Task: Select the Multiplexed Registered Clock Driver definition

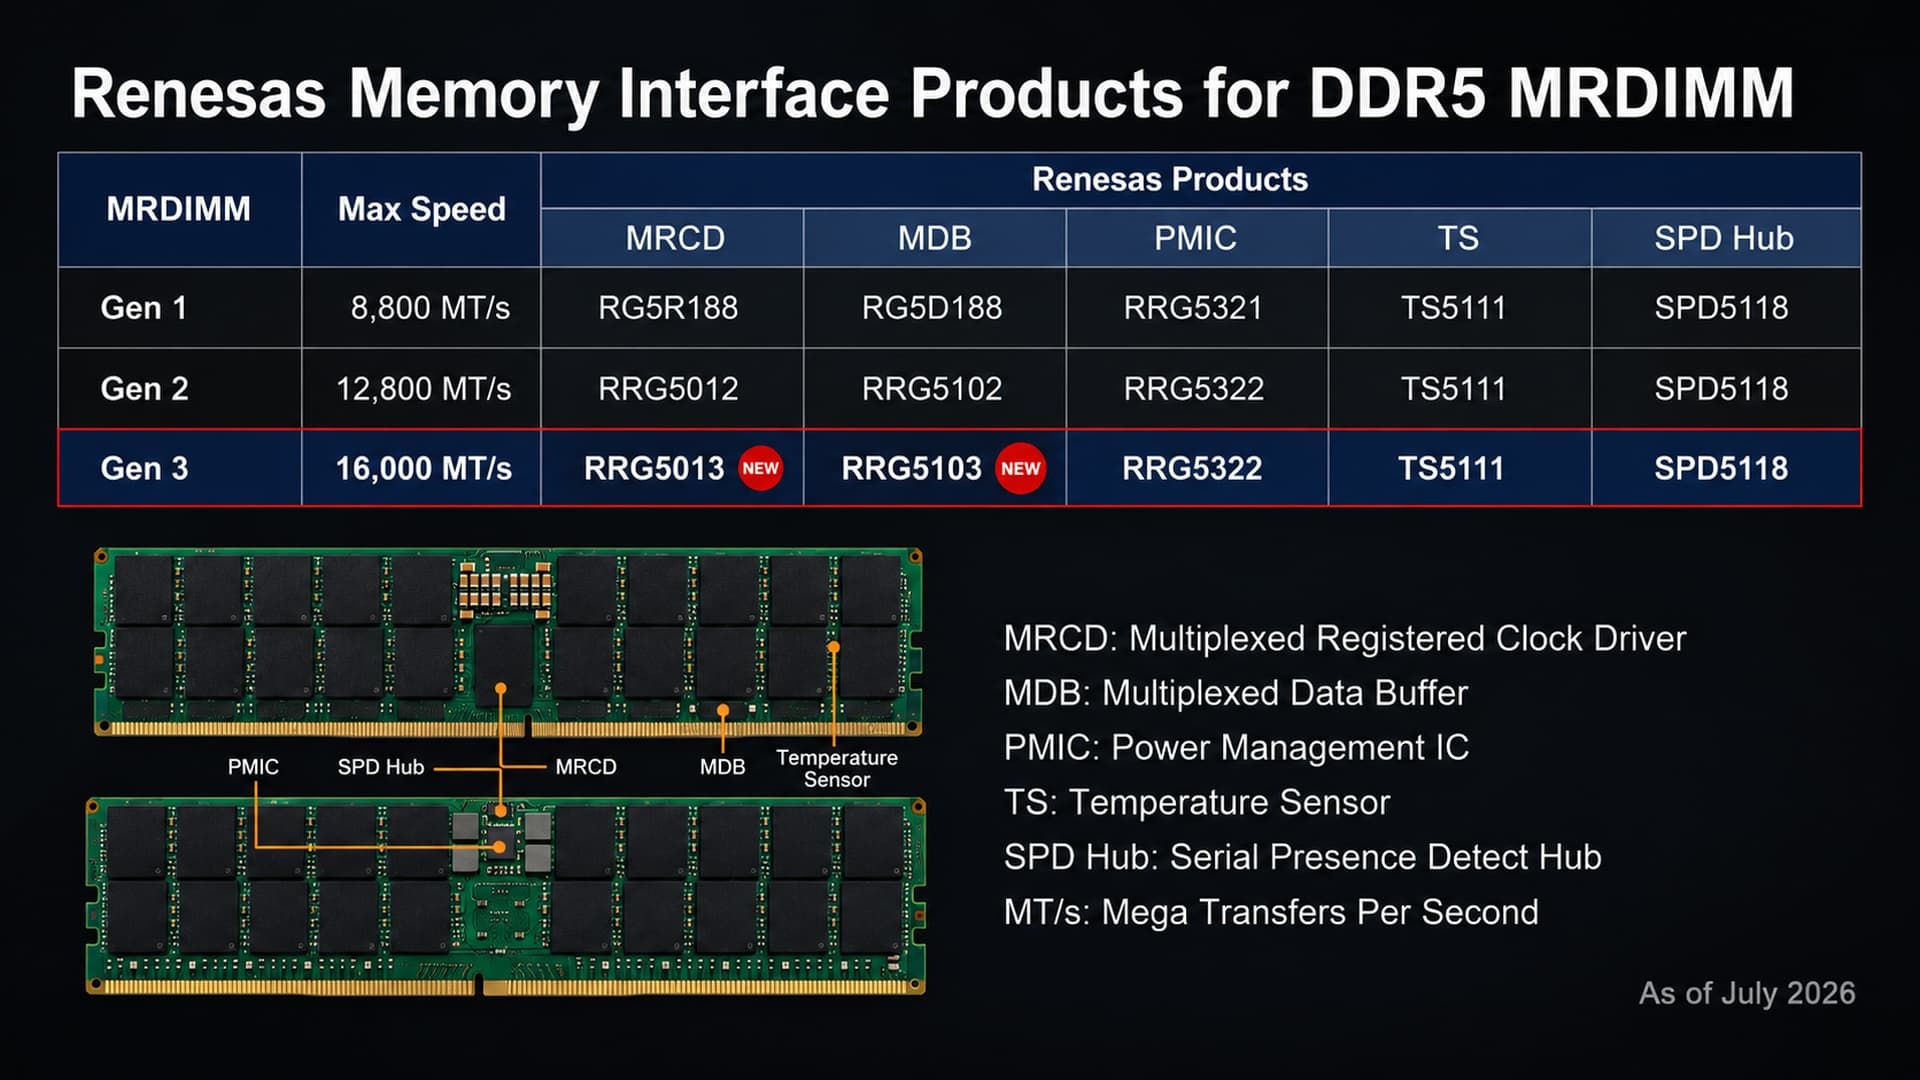Action: tap(1345, 638)
